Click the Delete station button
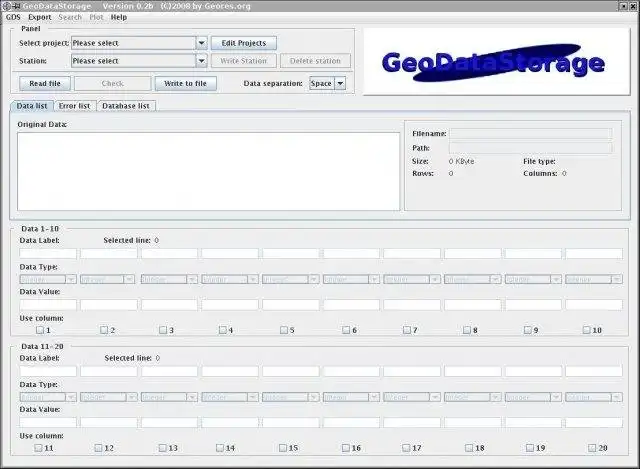Viewport: 640px width, 469px height. [x=315, y=61]
